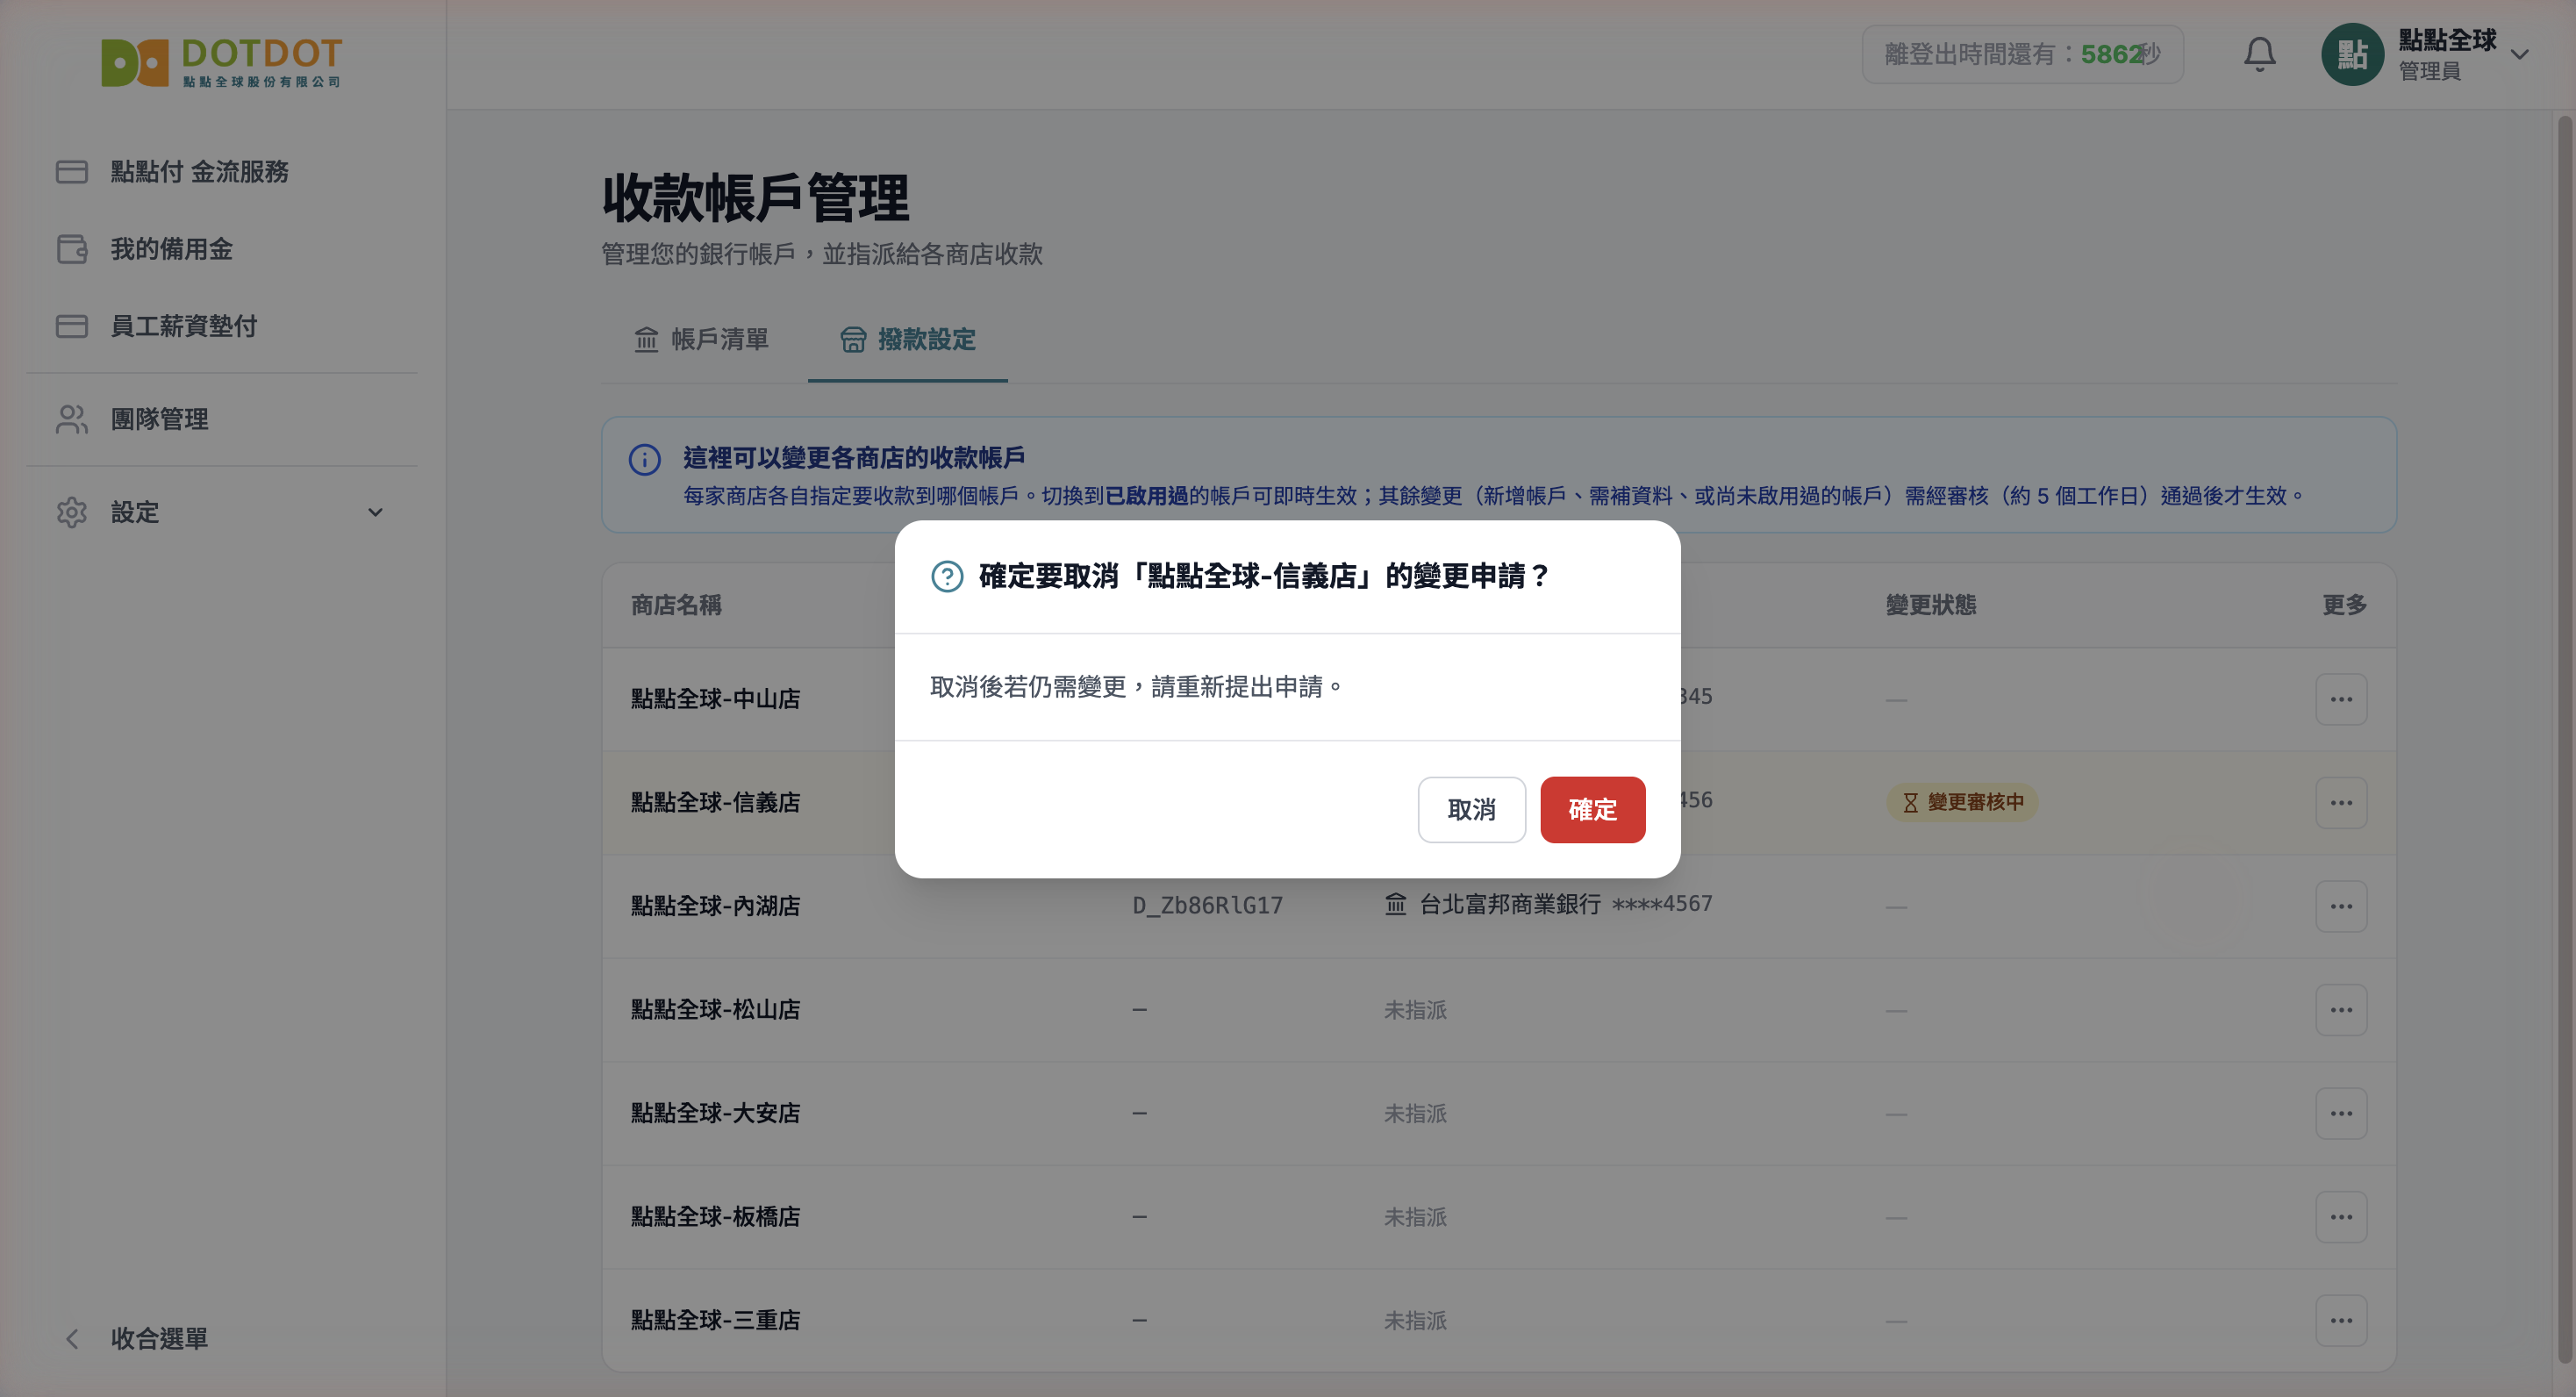Screen dimensions: 2576x1397
Task: Click store name 點點全球-三重店
Action: tap(715, 1320)
